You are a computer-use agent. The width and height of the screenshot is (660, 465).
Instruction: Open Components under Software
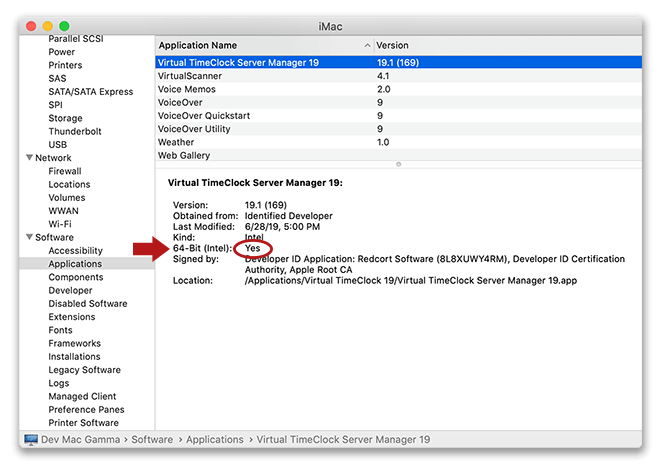(76, 277)
